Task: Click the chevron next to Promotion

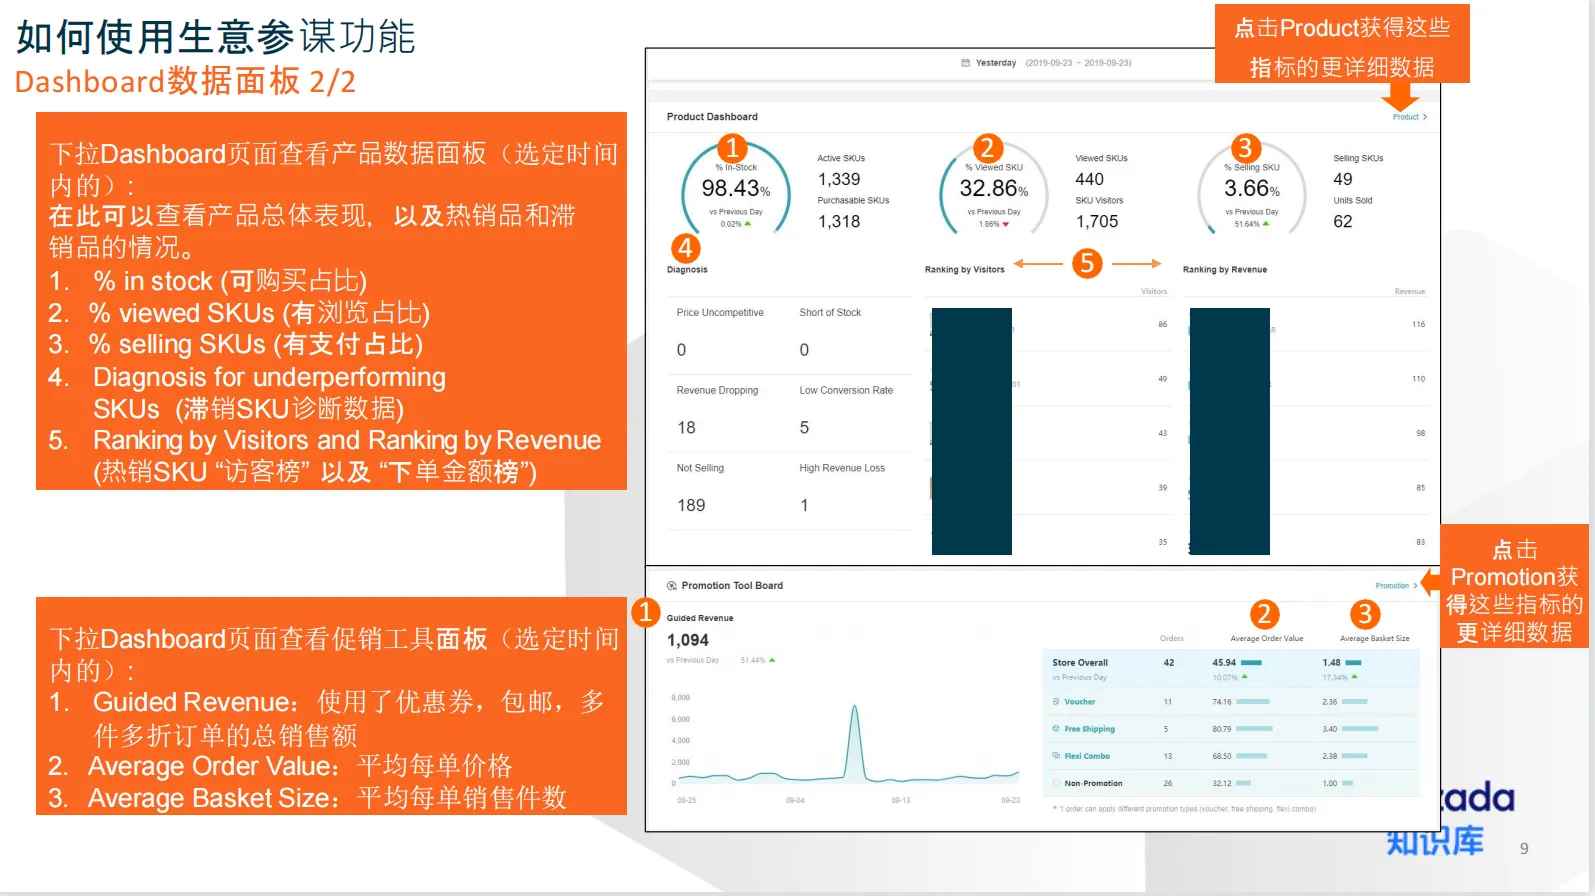Action: pyautogui.click(x=1415, y=586)
